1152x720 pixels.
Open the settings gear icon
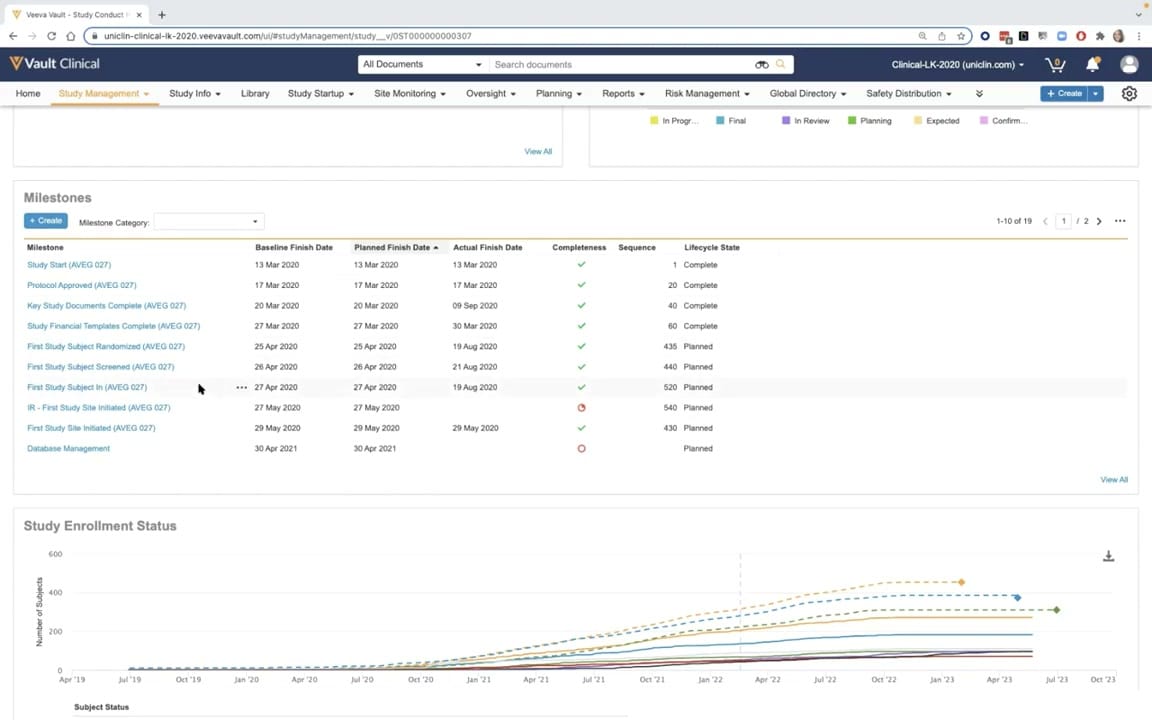(1129, 94)
